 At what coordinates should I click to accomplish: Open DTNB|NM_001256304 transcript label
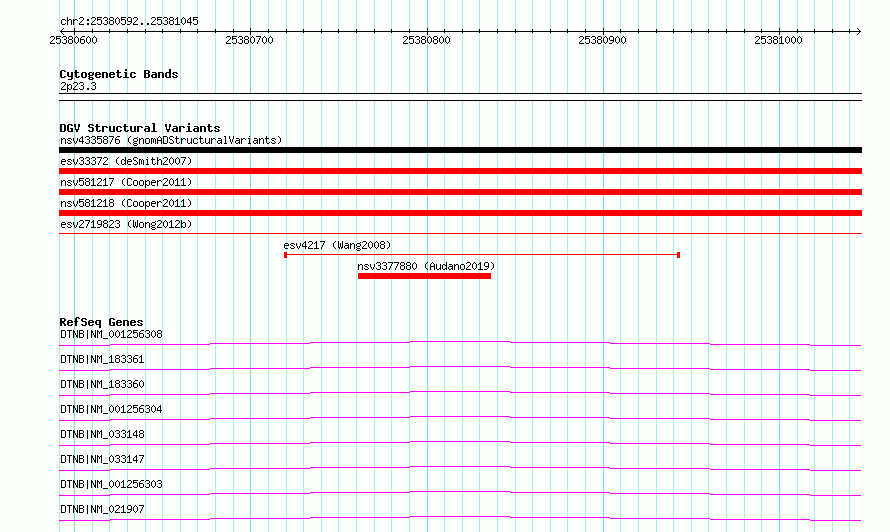(x=111, y=409)
